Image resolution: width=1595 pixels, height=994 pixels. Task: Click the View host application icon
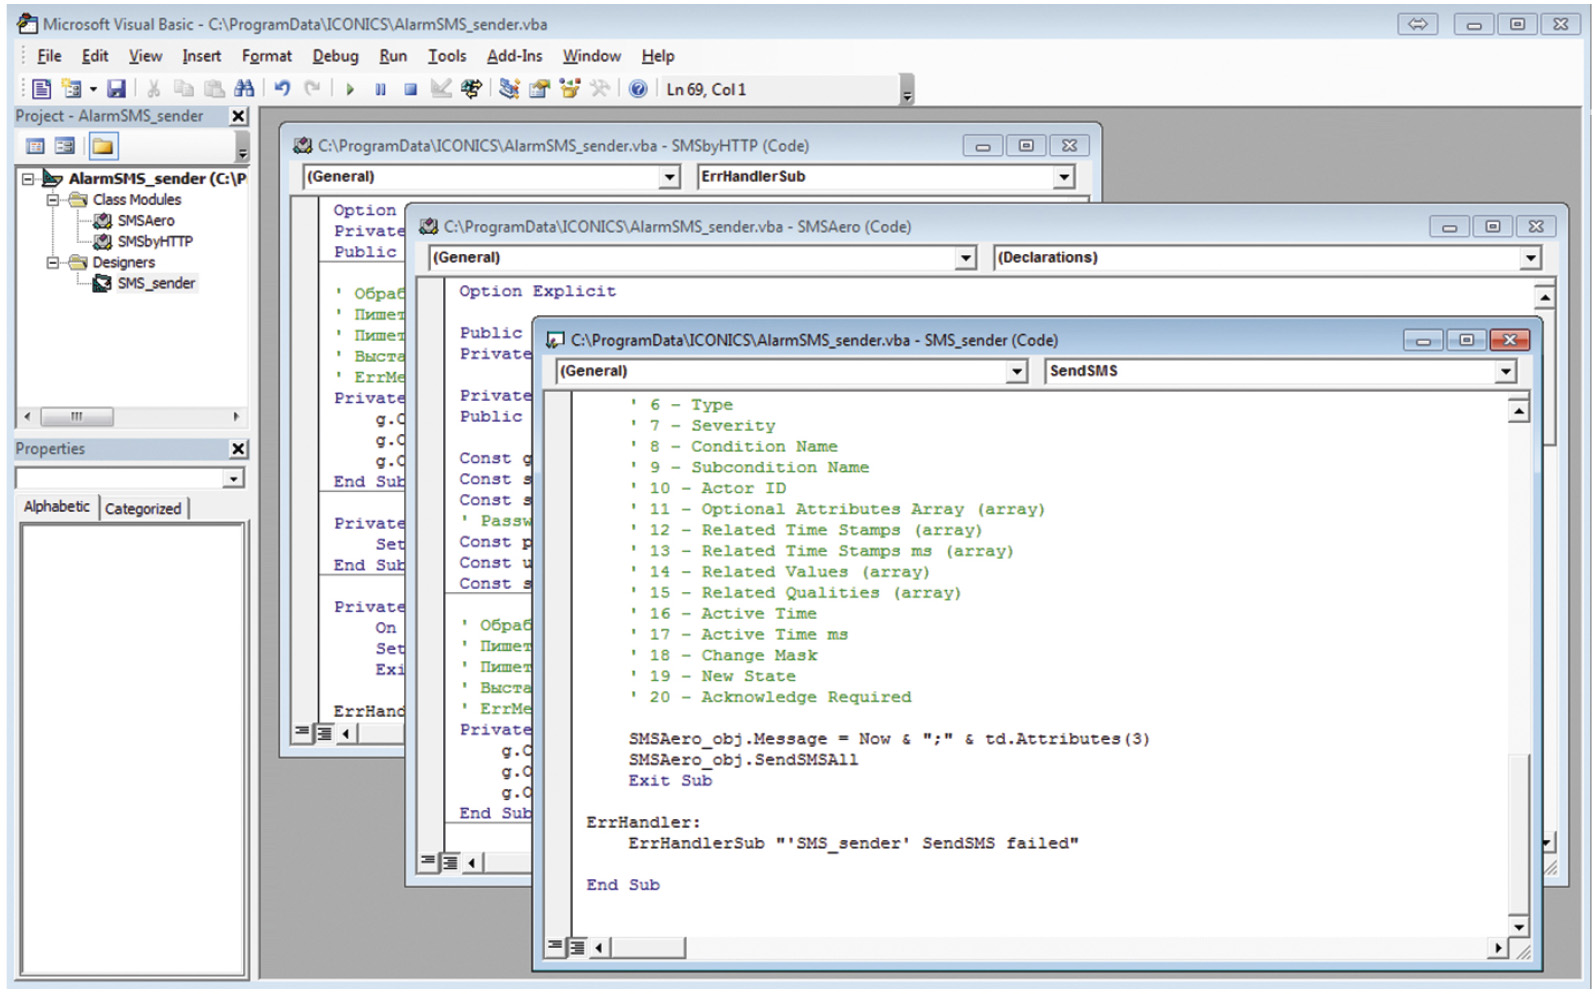click(41, 89)
